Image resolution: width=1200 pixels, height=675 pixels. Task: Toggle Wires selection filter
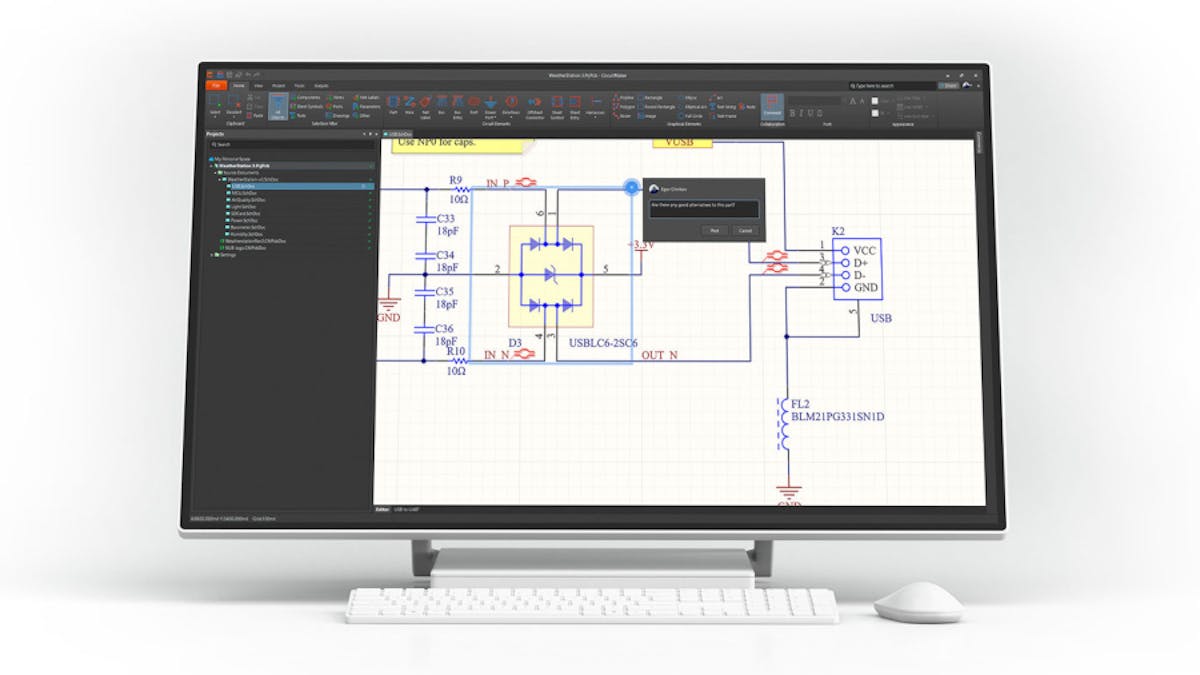(335, 97)
